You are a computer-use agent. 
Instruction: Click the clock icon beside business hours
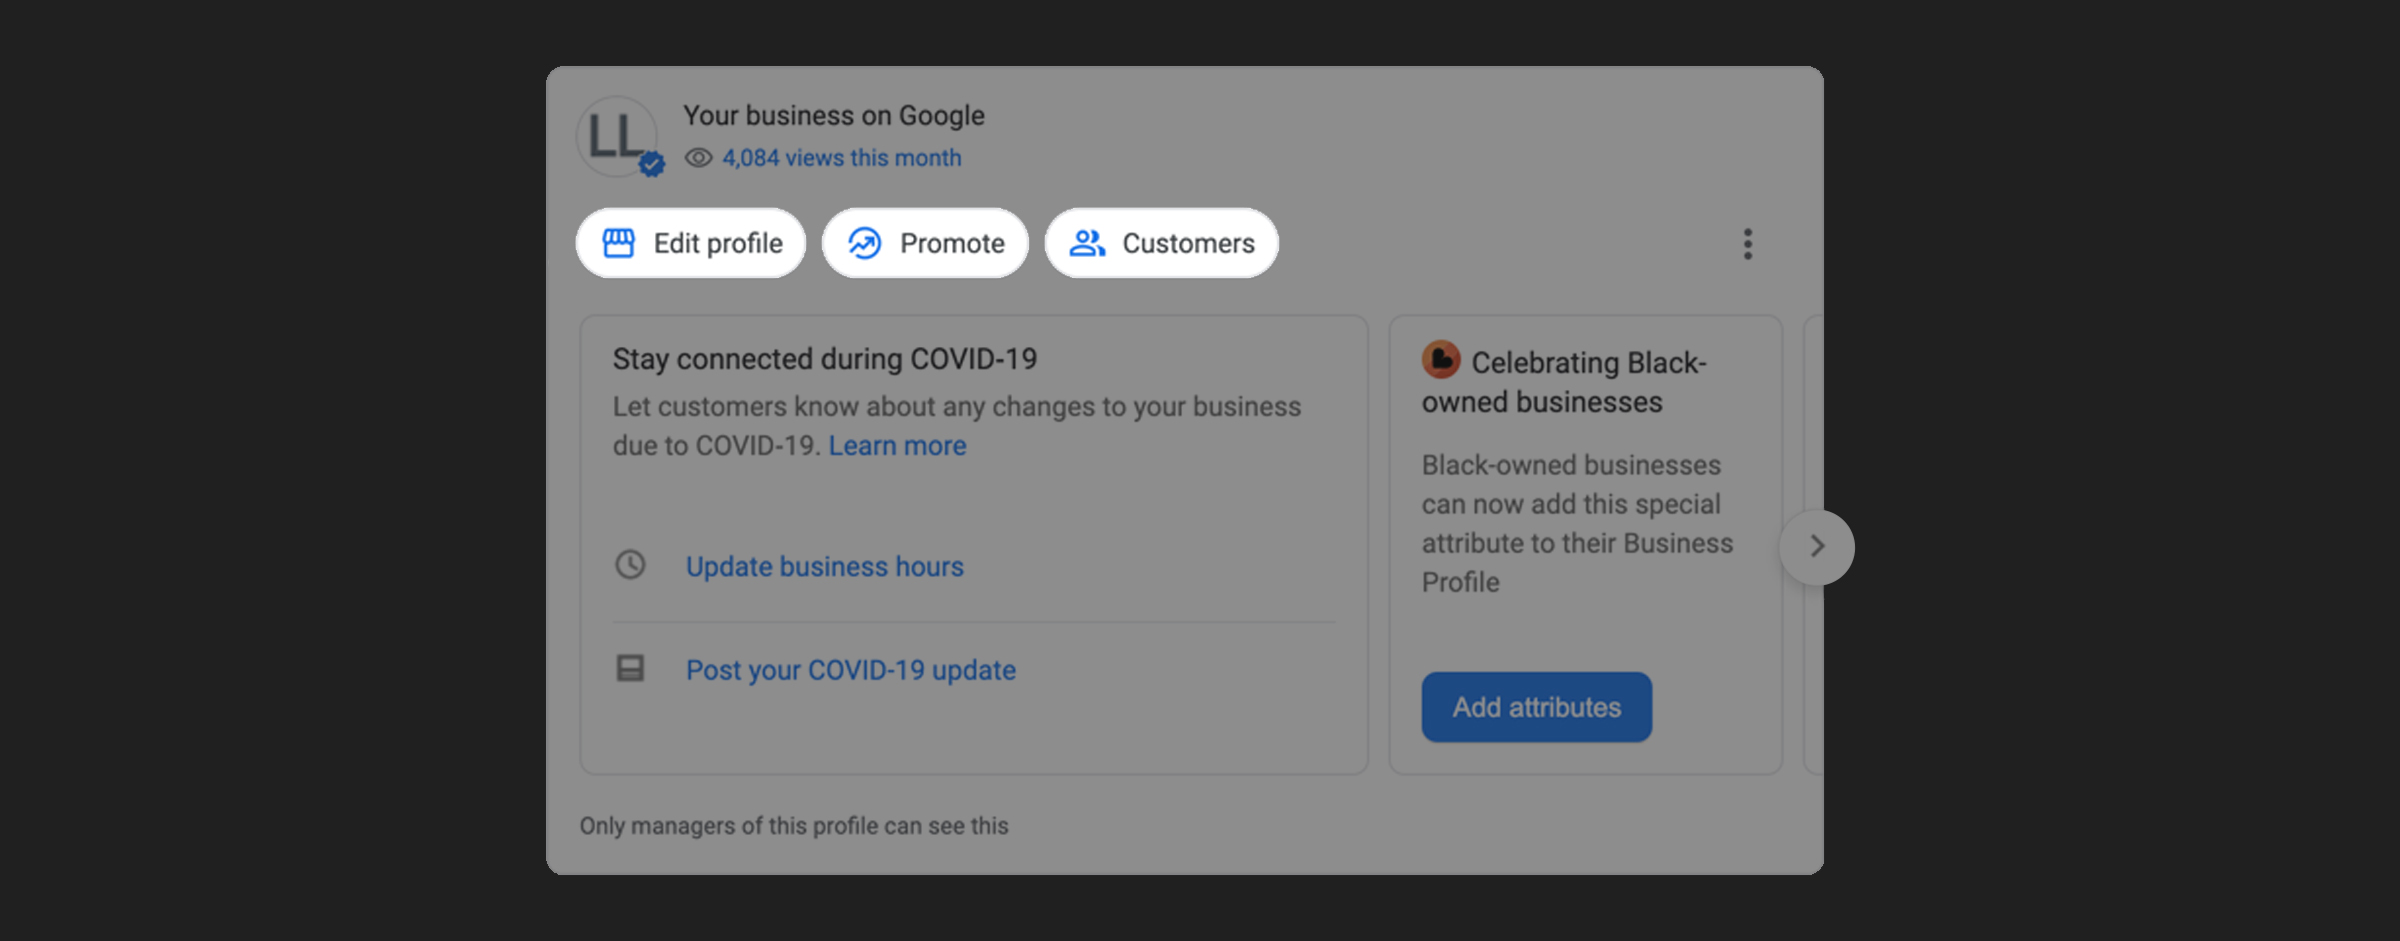coord(630,565)
